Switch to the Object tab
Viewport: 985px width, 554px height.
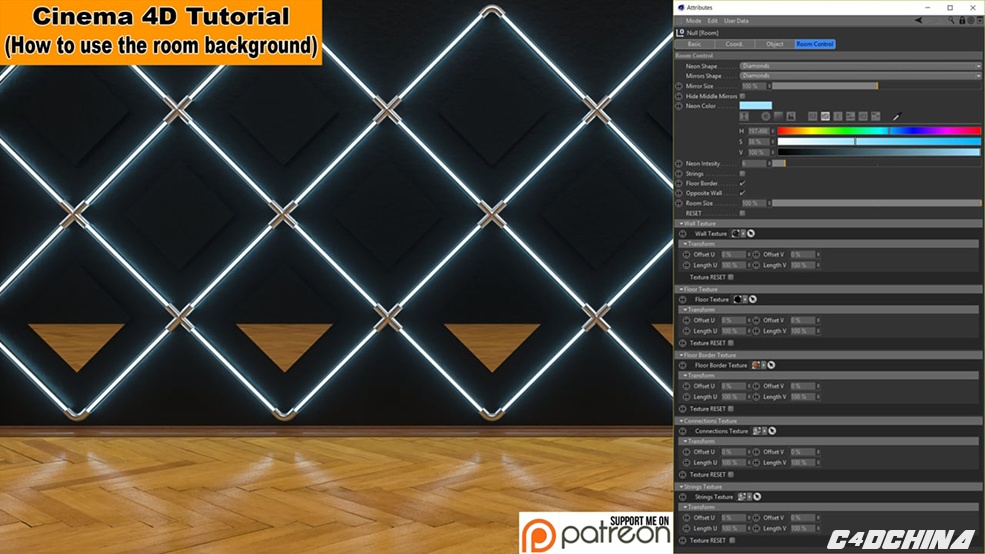coord(775,44)
